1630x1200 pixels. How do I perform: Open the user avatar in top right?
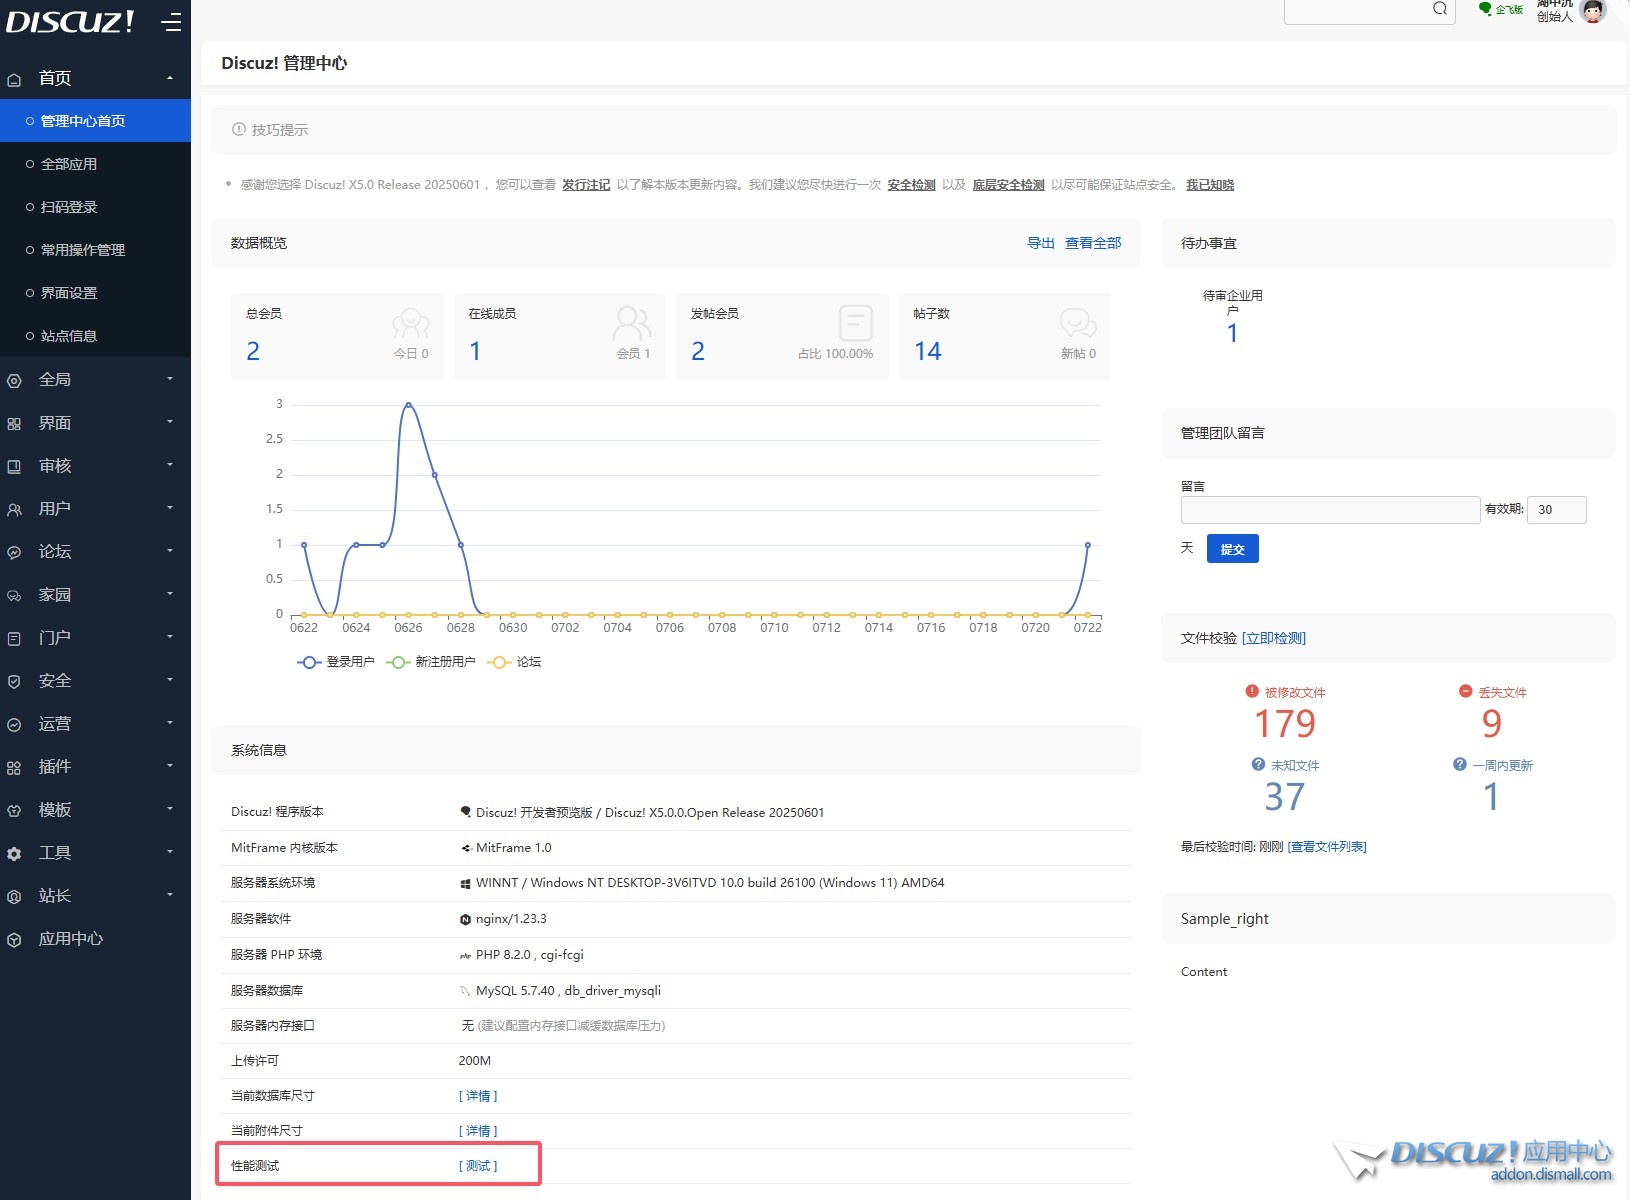coord(1593,10)
